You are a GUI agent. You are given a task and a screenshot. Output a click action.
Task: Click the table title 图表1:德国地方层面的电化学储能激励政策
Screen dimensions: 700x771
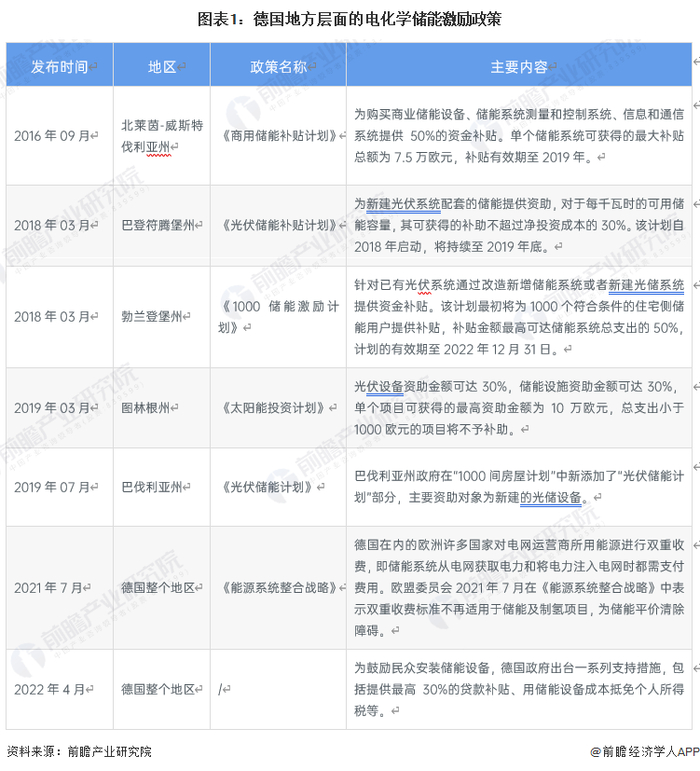tap(349, 19)
